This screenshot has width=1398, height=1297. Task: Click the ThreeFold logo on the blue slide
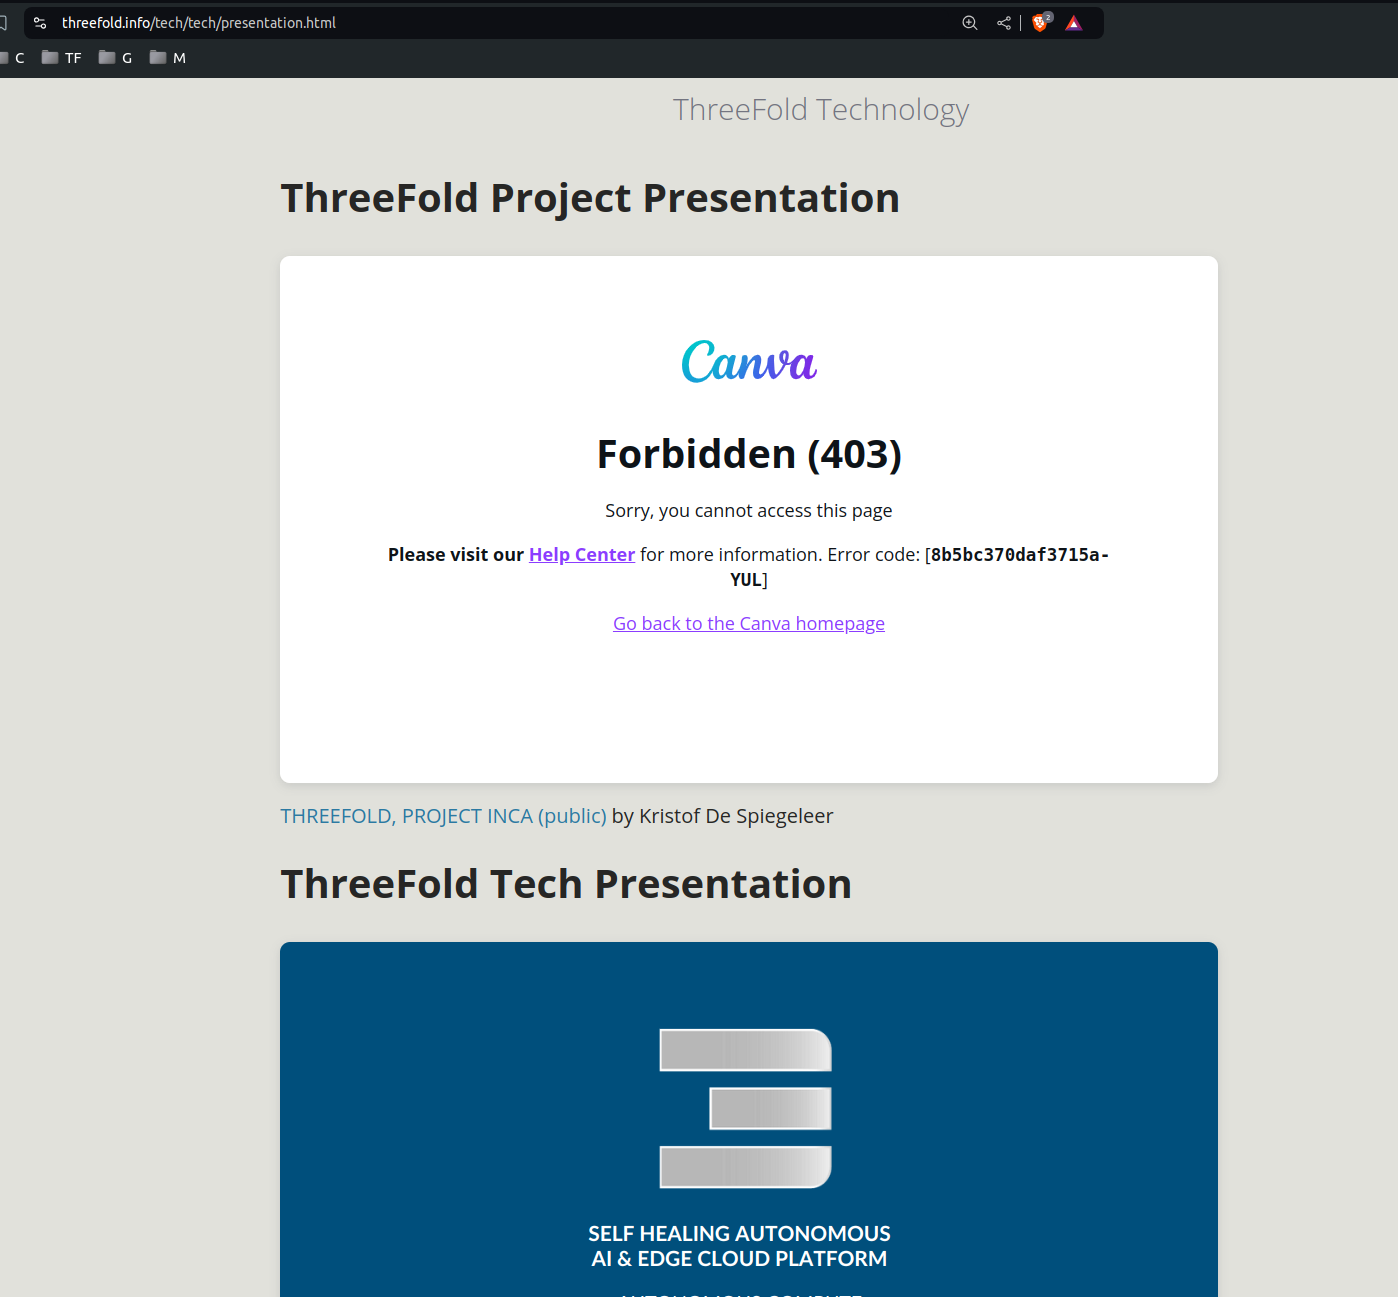coord(745,1108)
